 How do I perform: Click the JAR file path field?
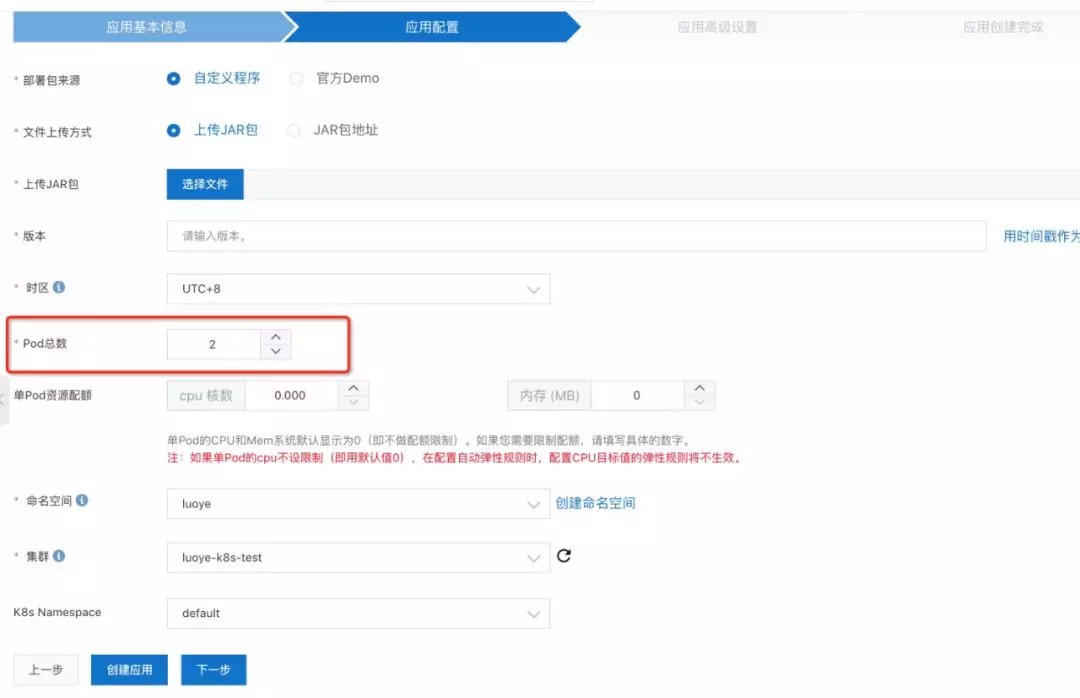pos(661,184)
